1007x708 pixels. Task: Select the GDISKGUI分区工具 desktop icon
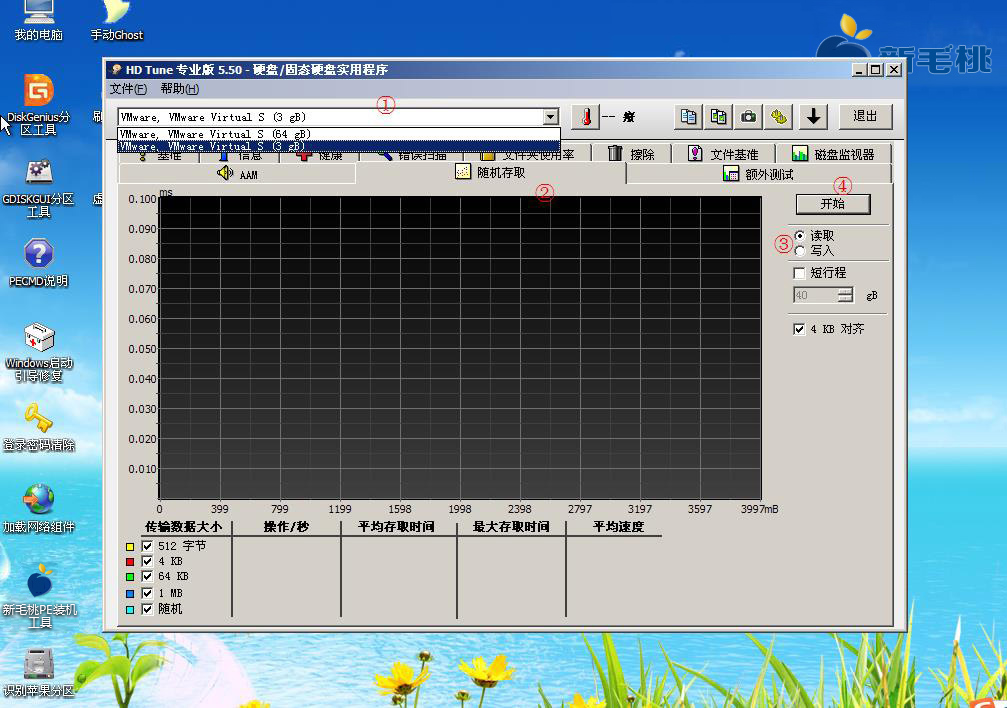pos(39,188)
